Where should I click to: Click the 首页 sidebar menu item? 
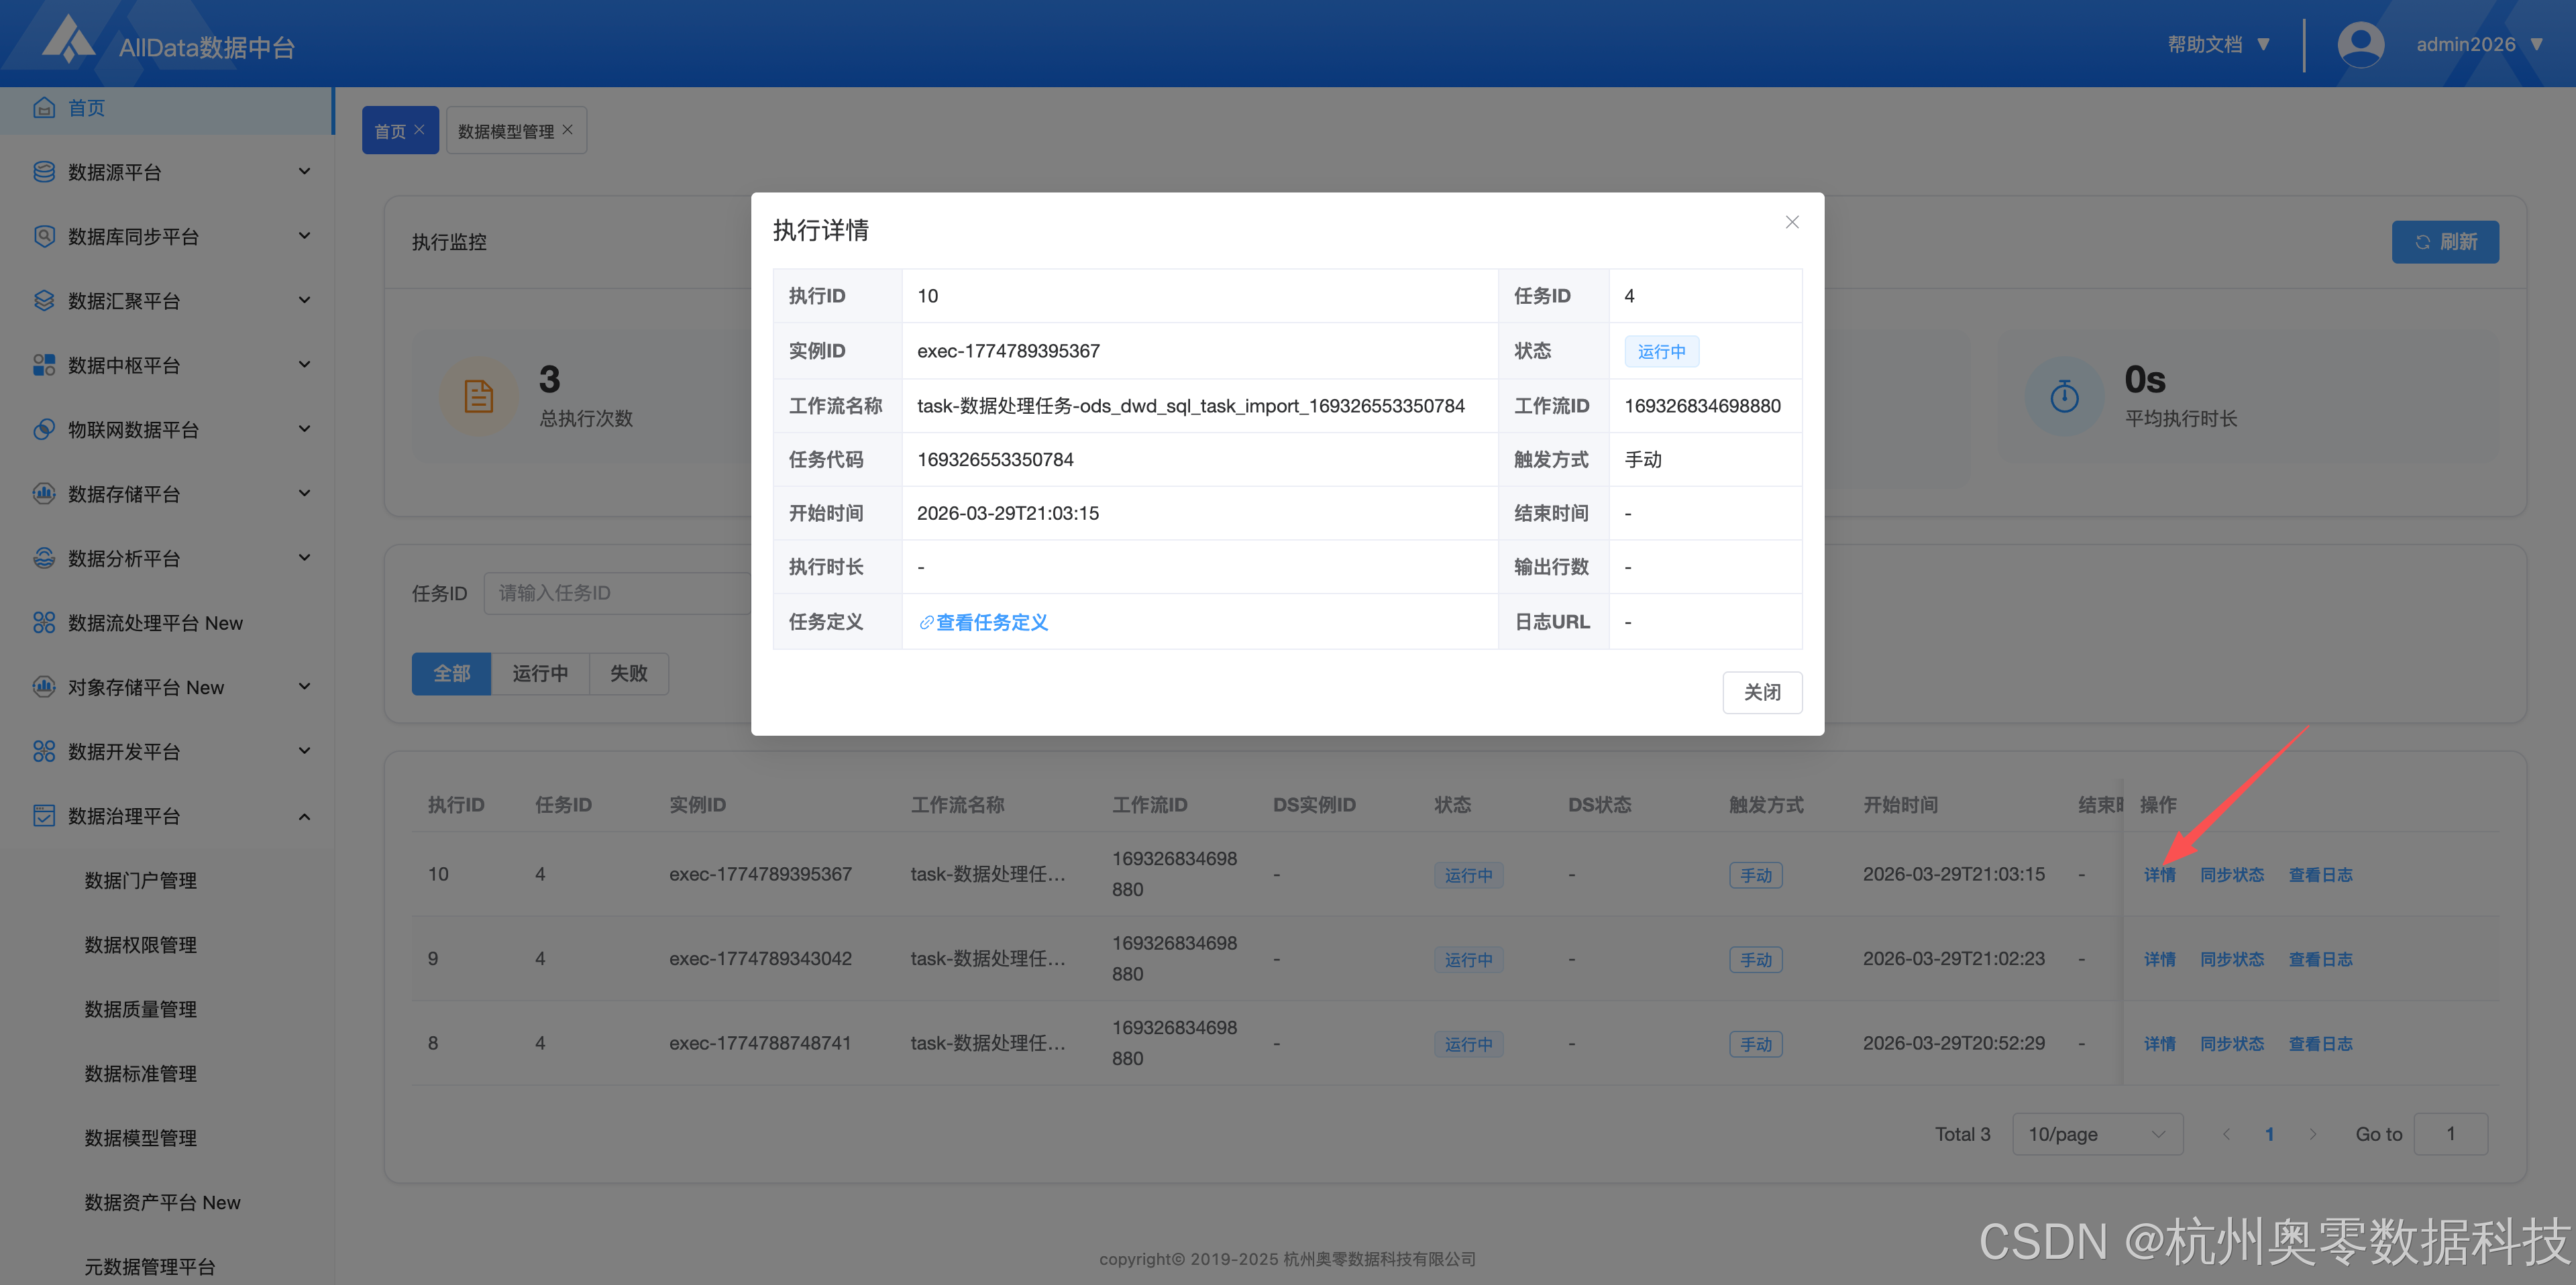pyautogui.click(x=166, y=108)
